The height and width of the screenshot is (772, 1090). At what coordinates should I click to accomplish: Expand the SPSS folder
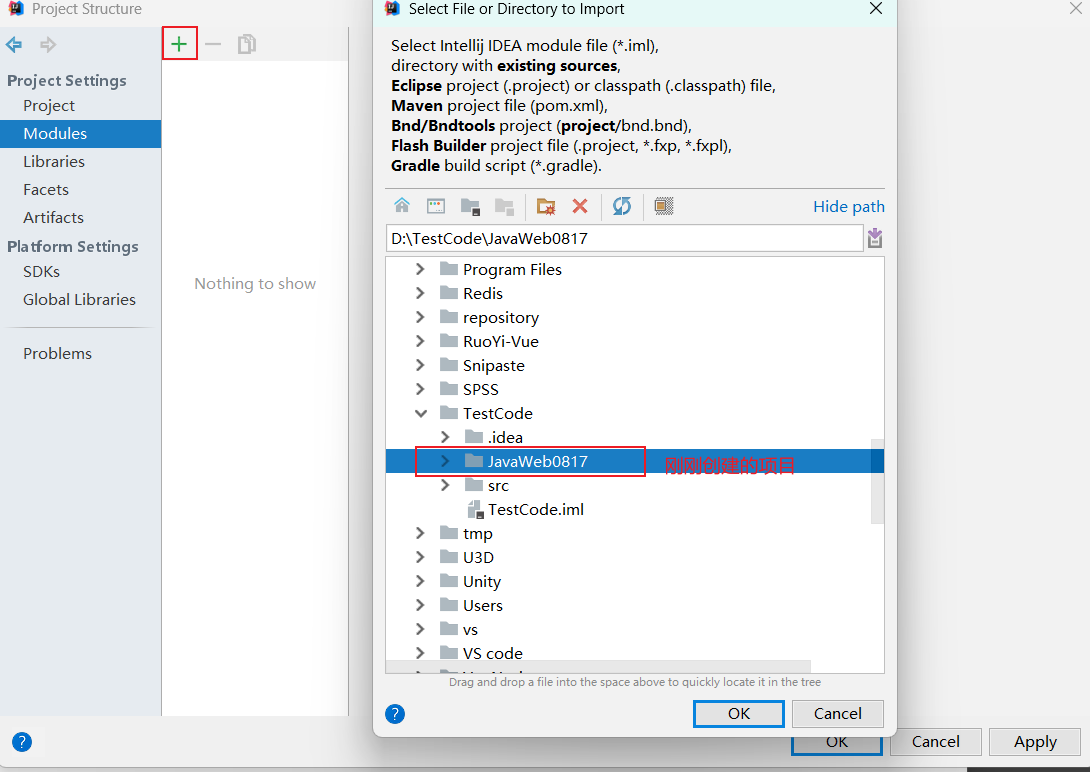[420, 389]
